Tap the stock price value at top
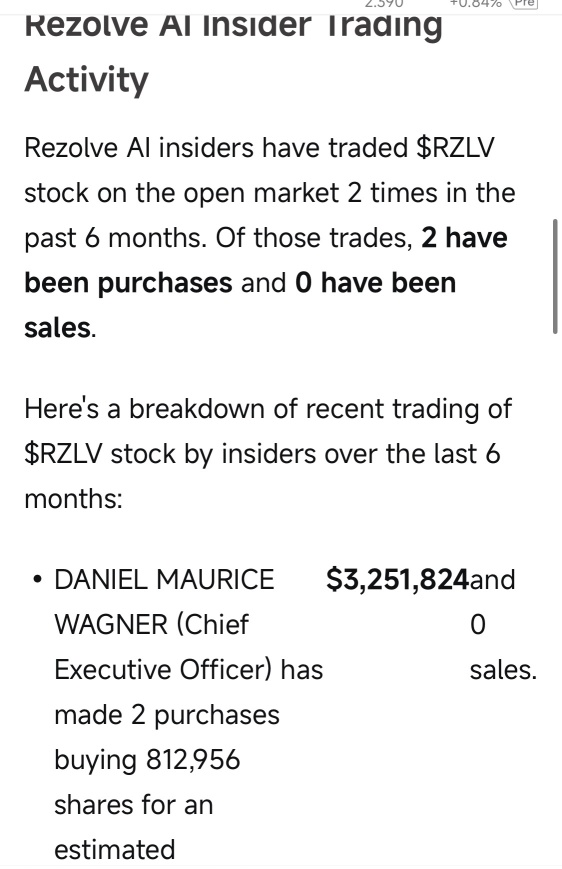The image size is (562, 869). [x=385, y=3]
